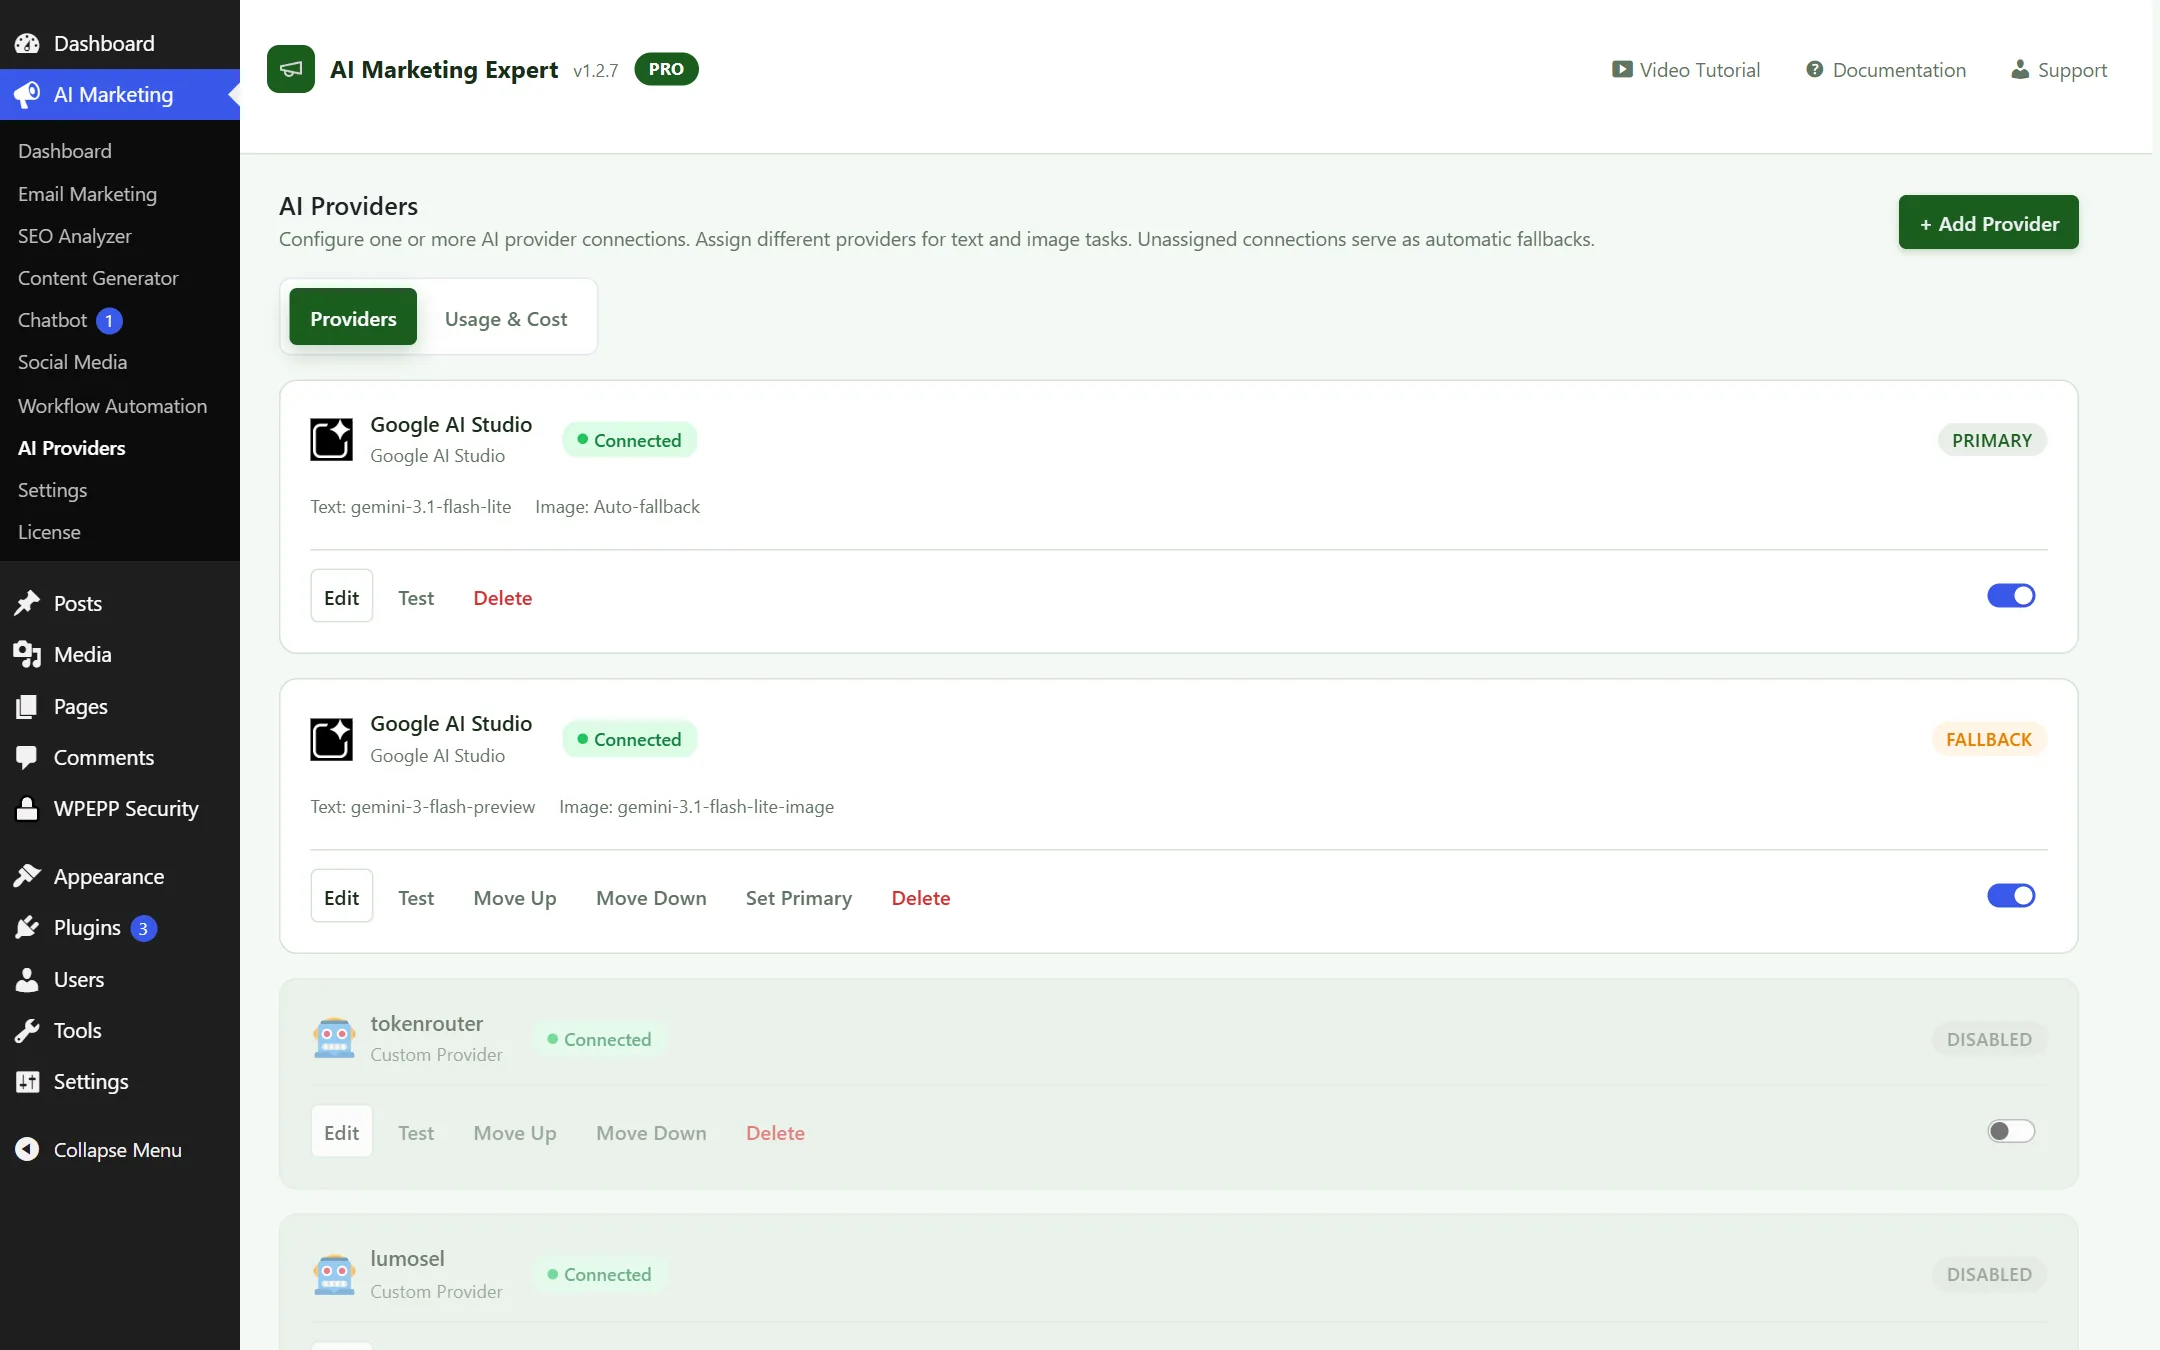Click the Add Provider button
Screen dimensions: 2160x1350
click(x=1988, y=222)
